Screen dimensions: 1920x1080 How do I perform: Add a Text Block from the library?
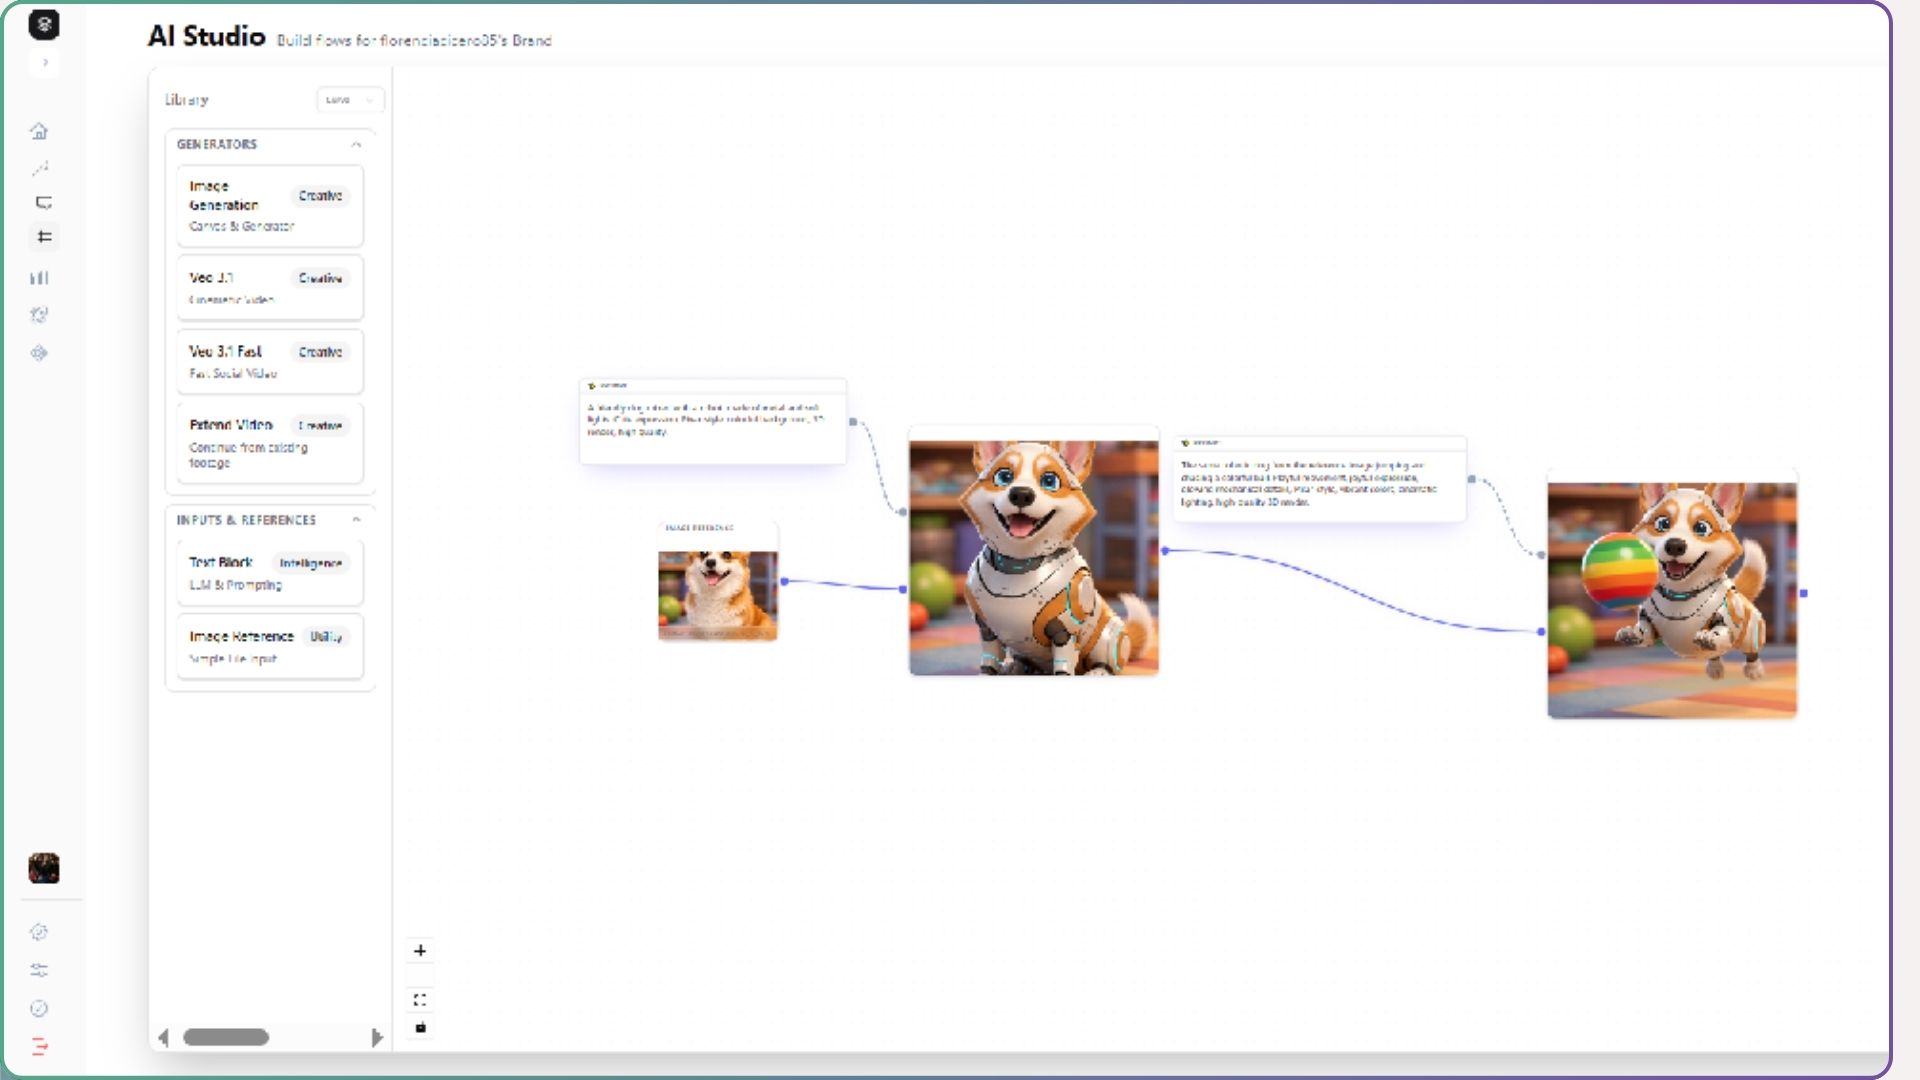pos(269,572)
